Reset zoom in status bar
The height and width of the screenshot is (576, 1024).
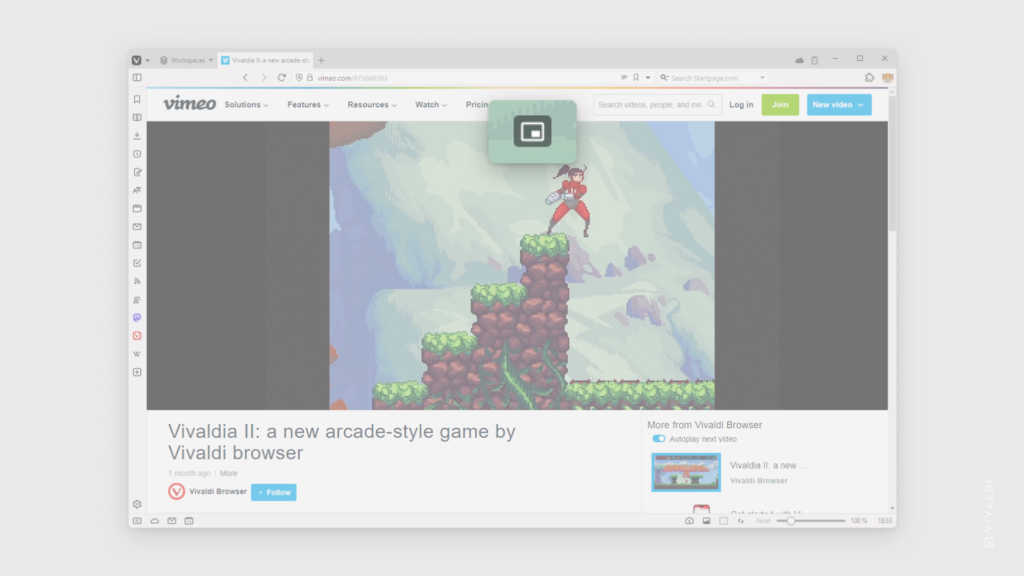pos(763,521)
